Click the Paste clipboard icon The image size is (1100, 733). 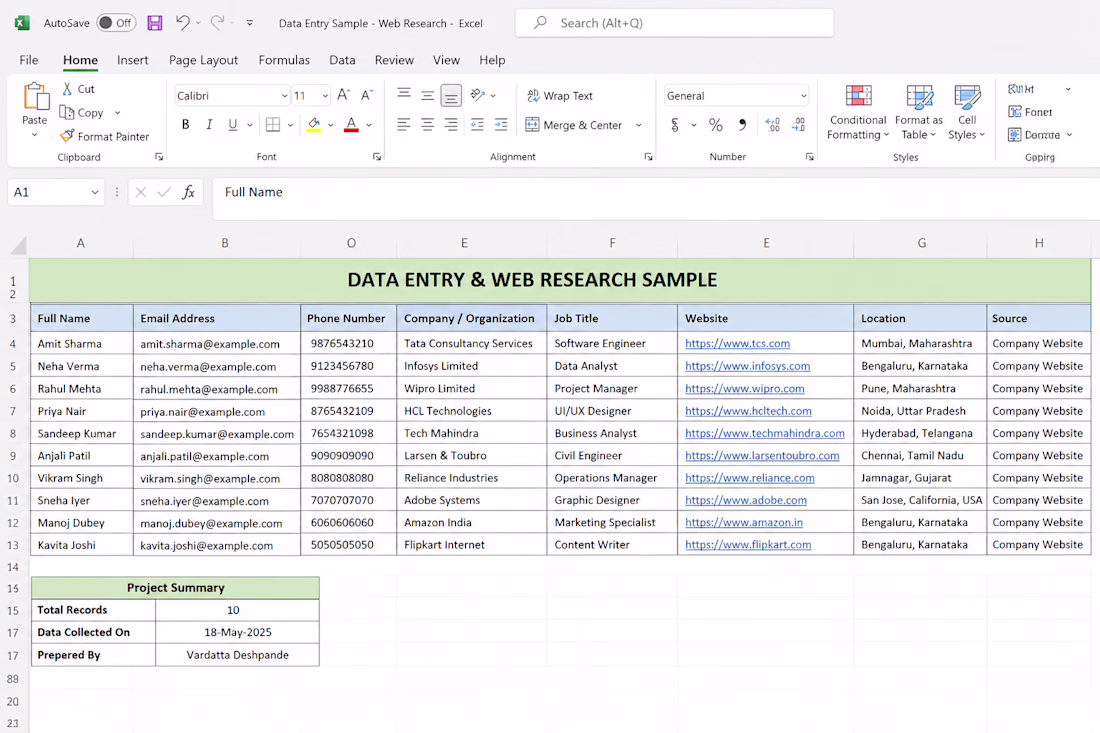(35, 97)
